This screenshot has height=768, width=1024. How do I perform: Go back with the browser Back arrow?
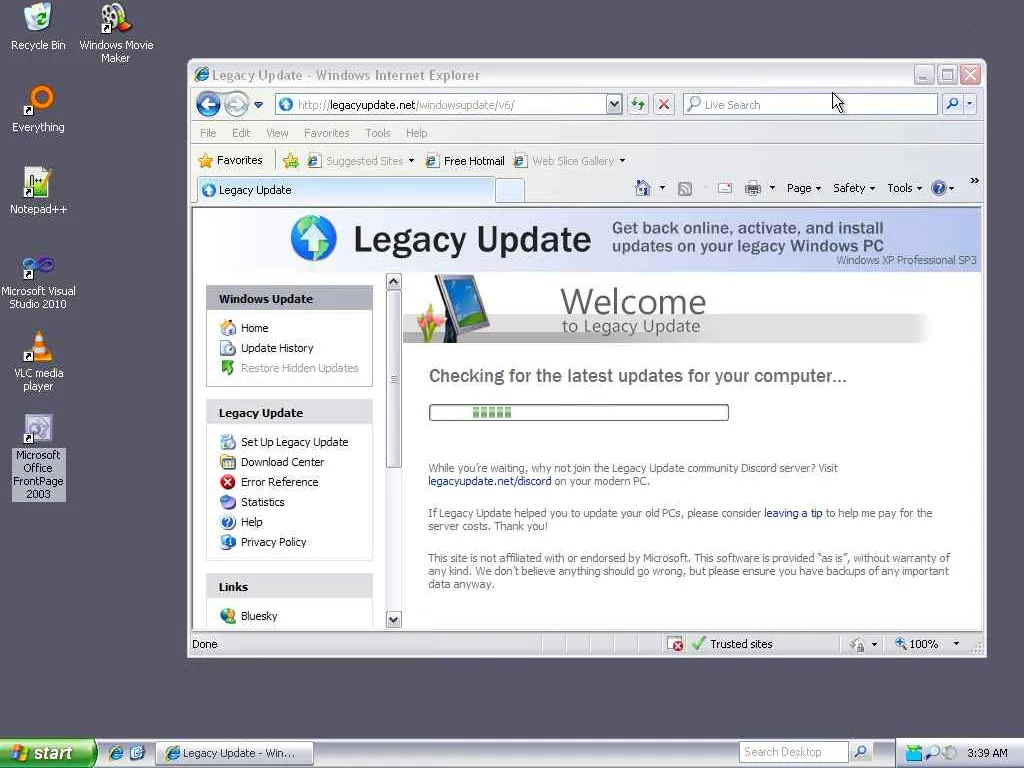208,104
